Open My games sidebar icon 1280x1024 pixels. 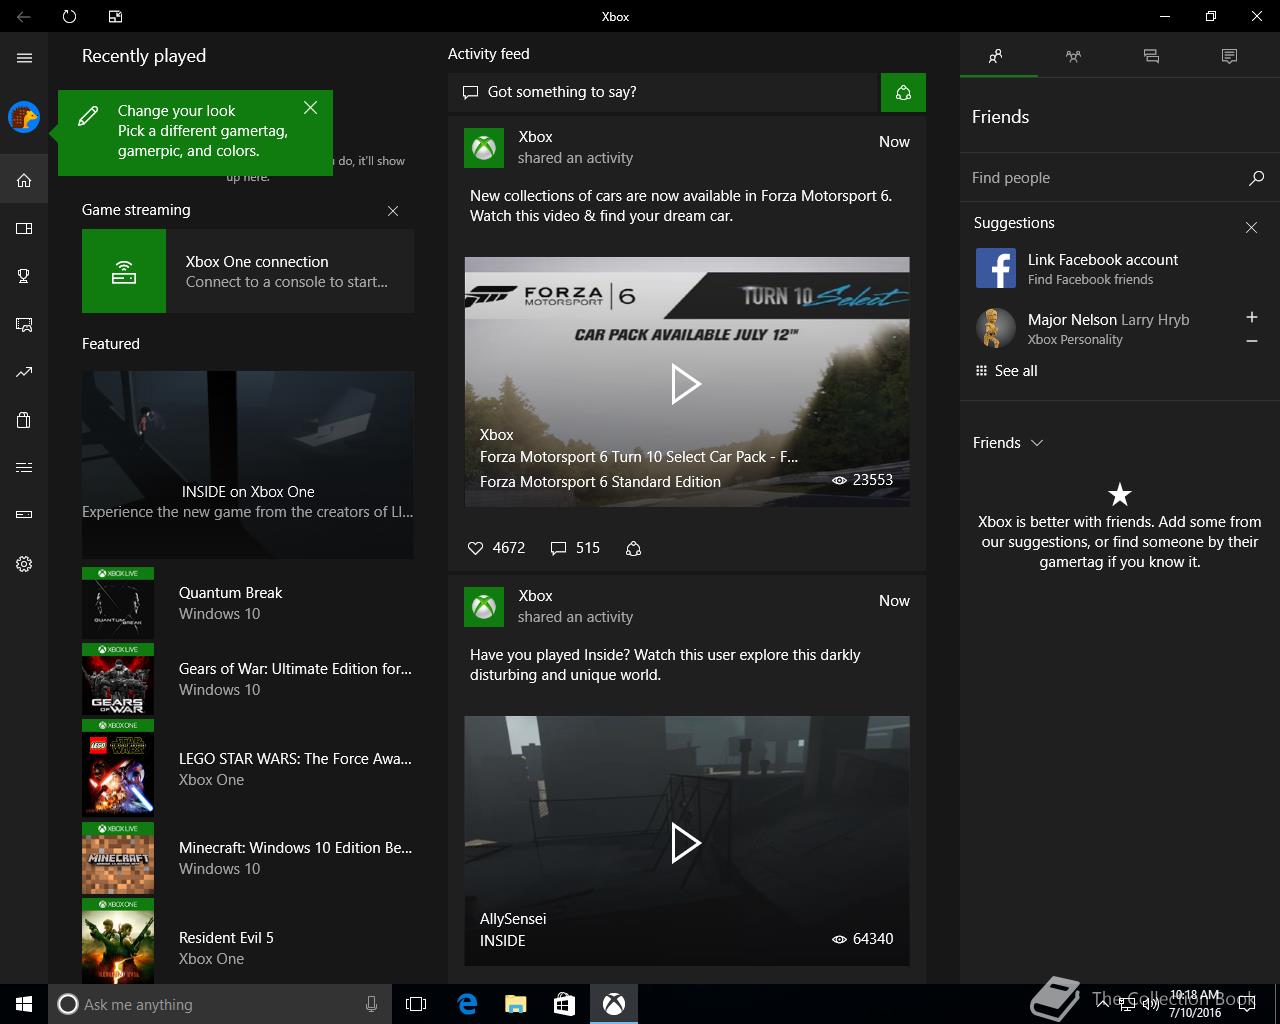tap(24, 228)
